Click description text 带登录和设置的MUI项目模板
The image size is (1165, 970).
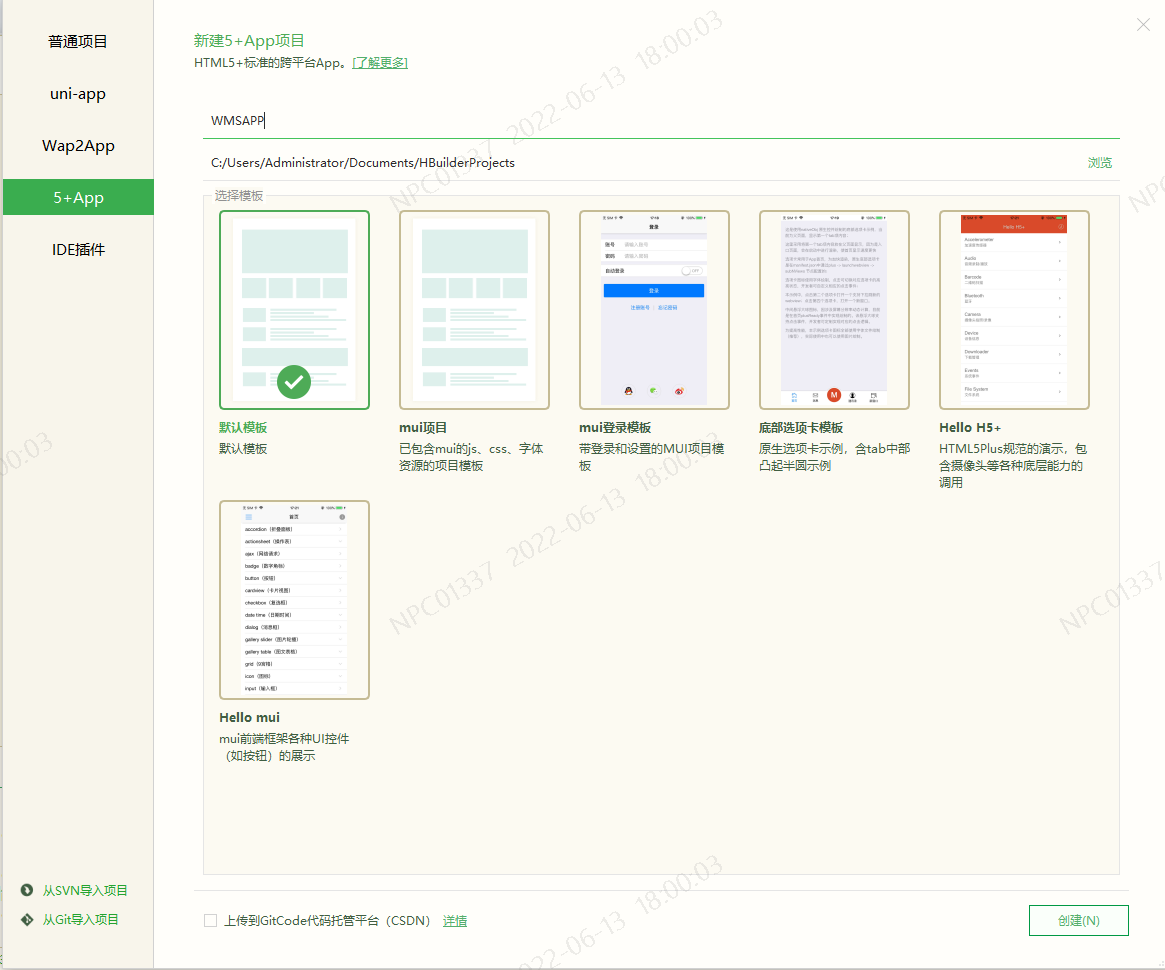pos(652,457)
